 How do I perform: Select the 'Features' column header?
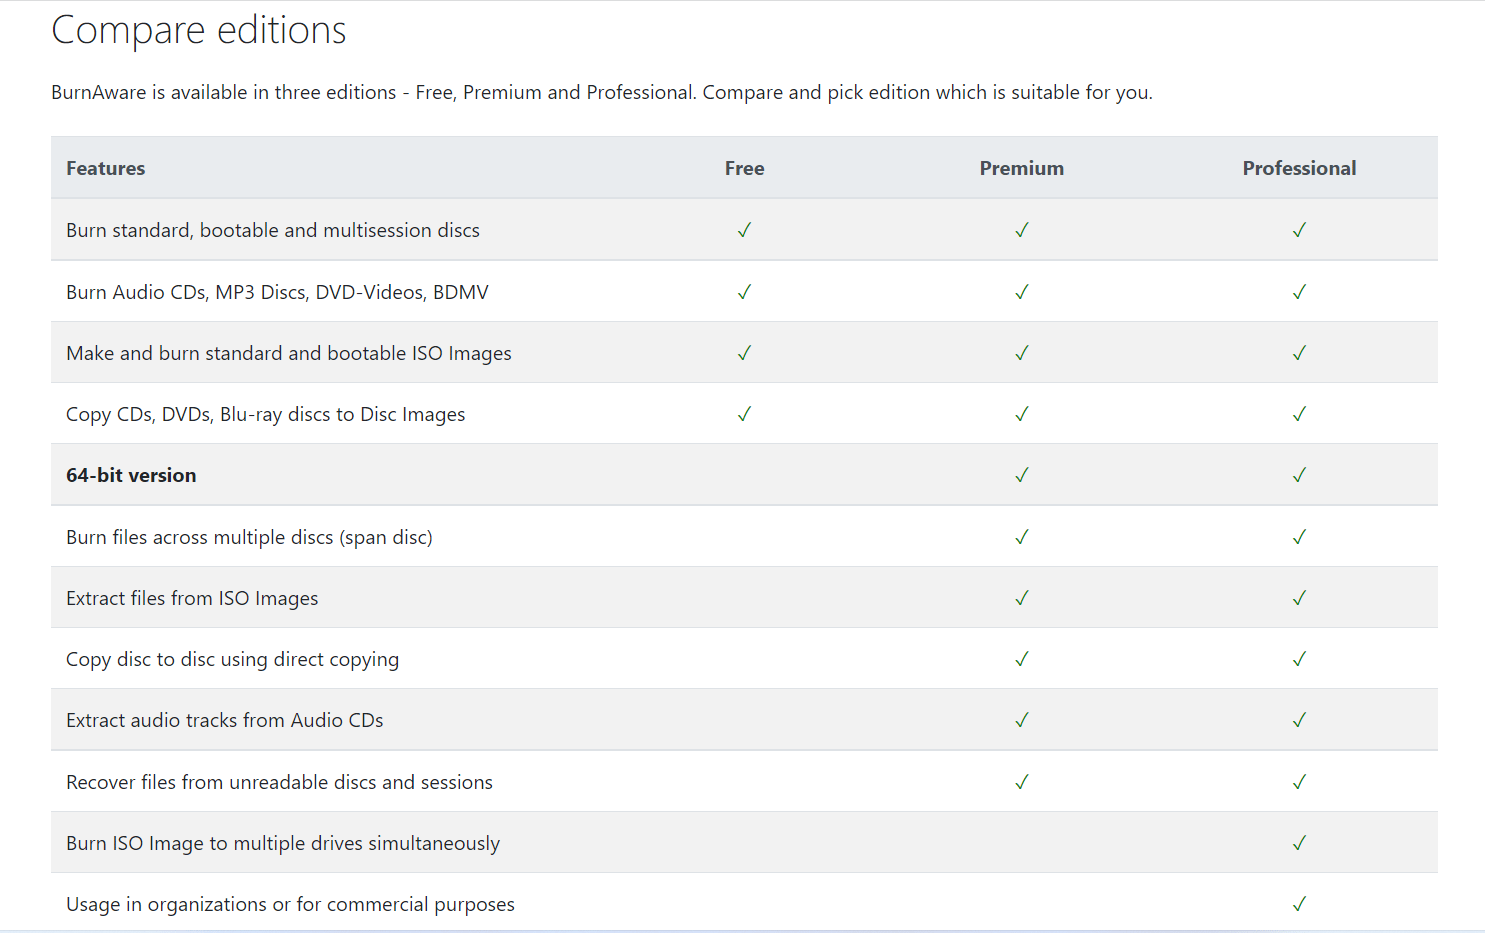106,168
